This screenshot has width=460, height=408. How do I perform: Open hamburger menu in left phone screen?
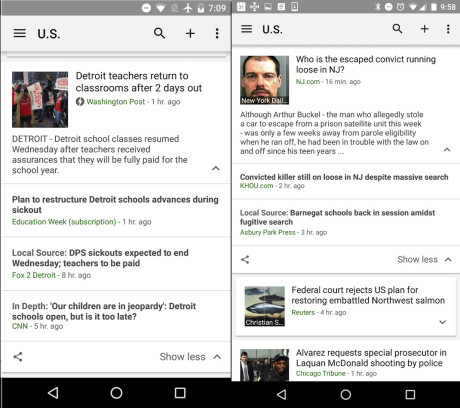point(20,33)
